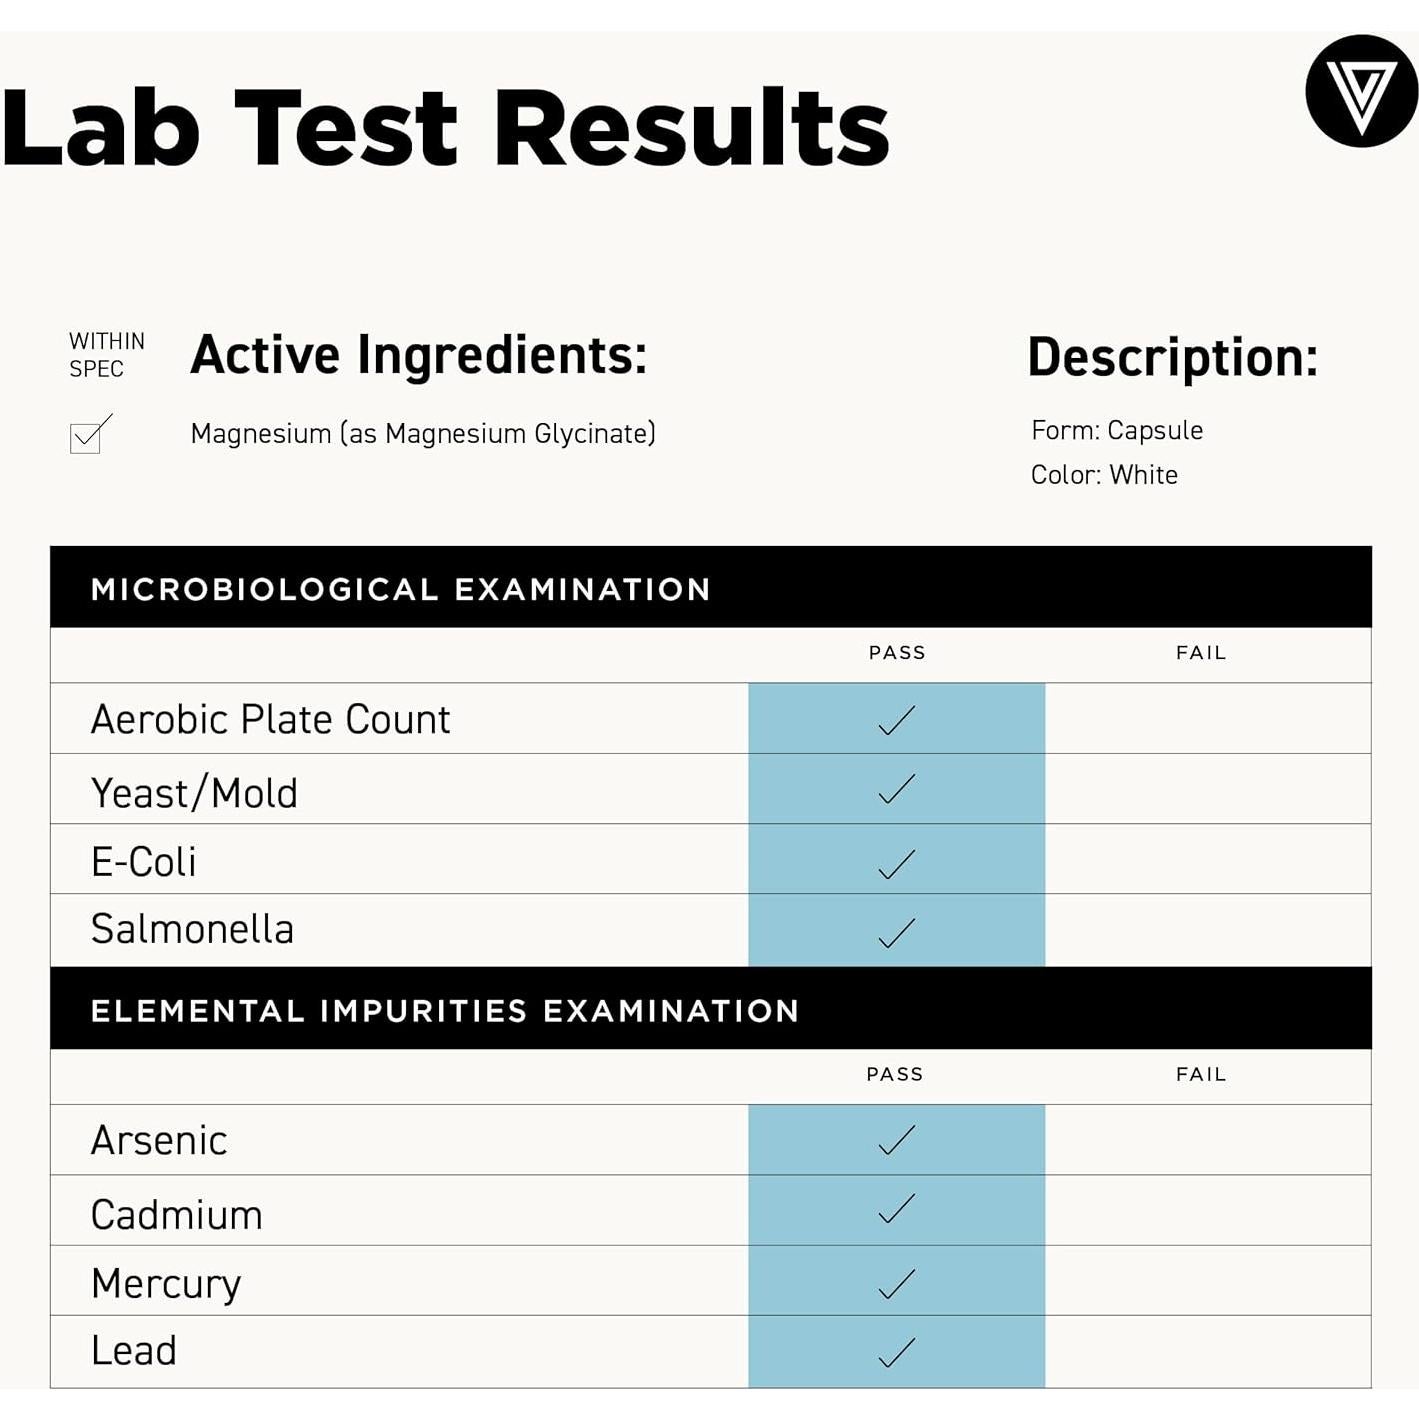This screenshot has height=1419, width=1419.
Task: Click the Lab Test Results title
Action: (445, 128)
